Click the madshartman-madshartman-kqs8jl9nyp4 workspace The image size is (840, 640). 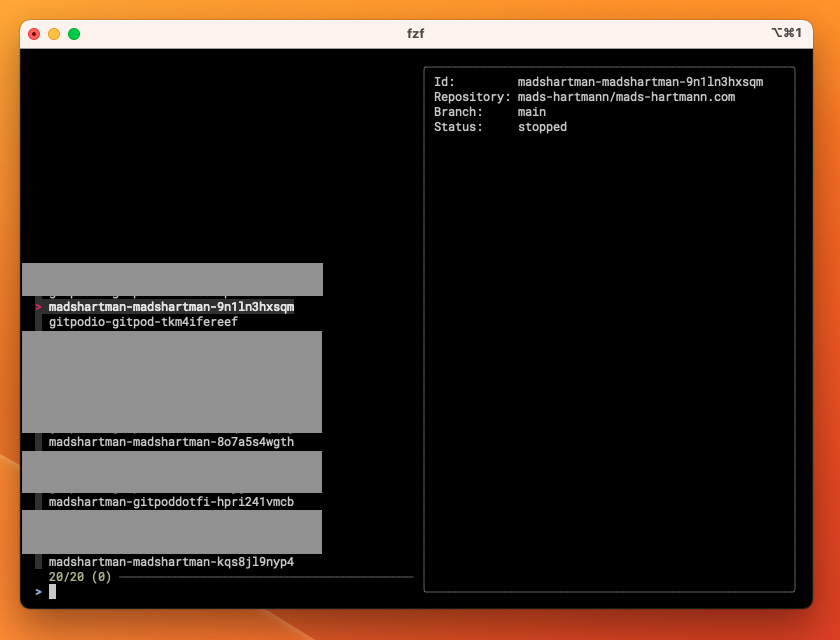pyautogui.click(x=171, y=562)
